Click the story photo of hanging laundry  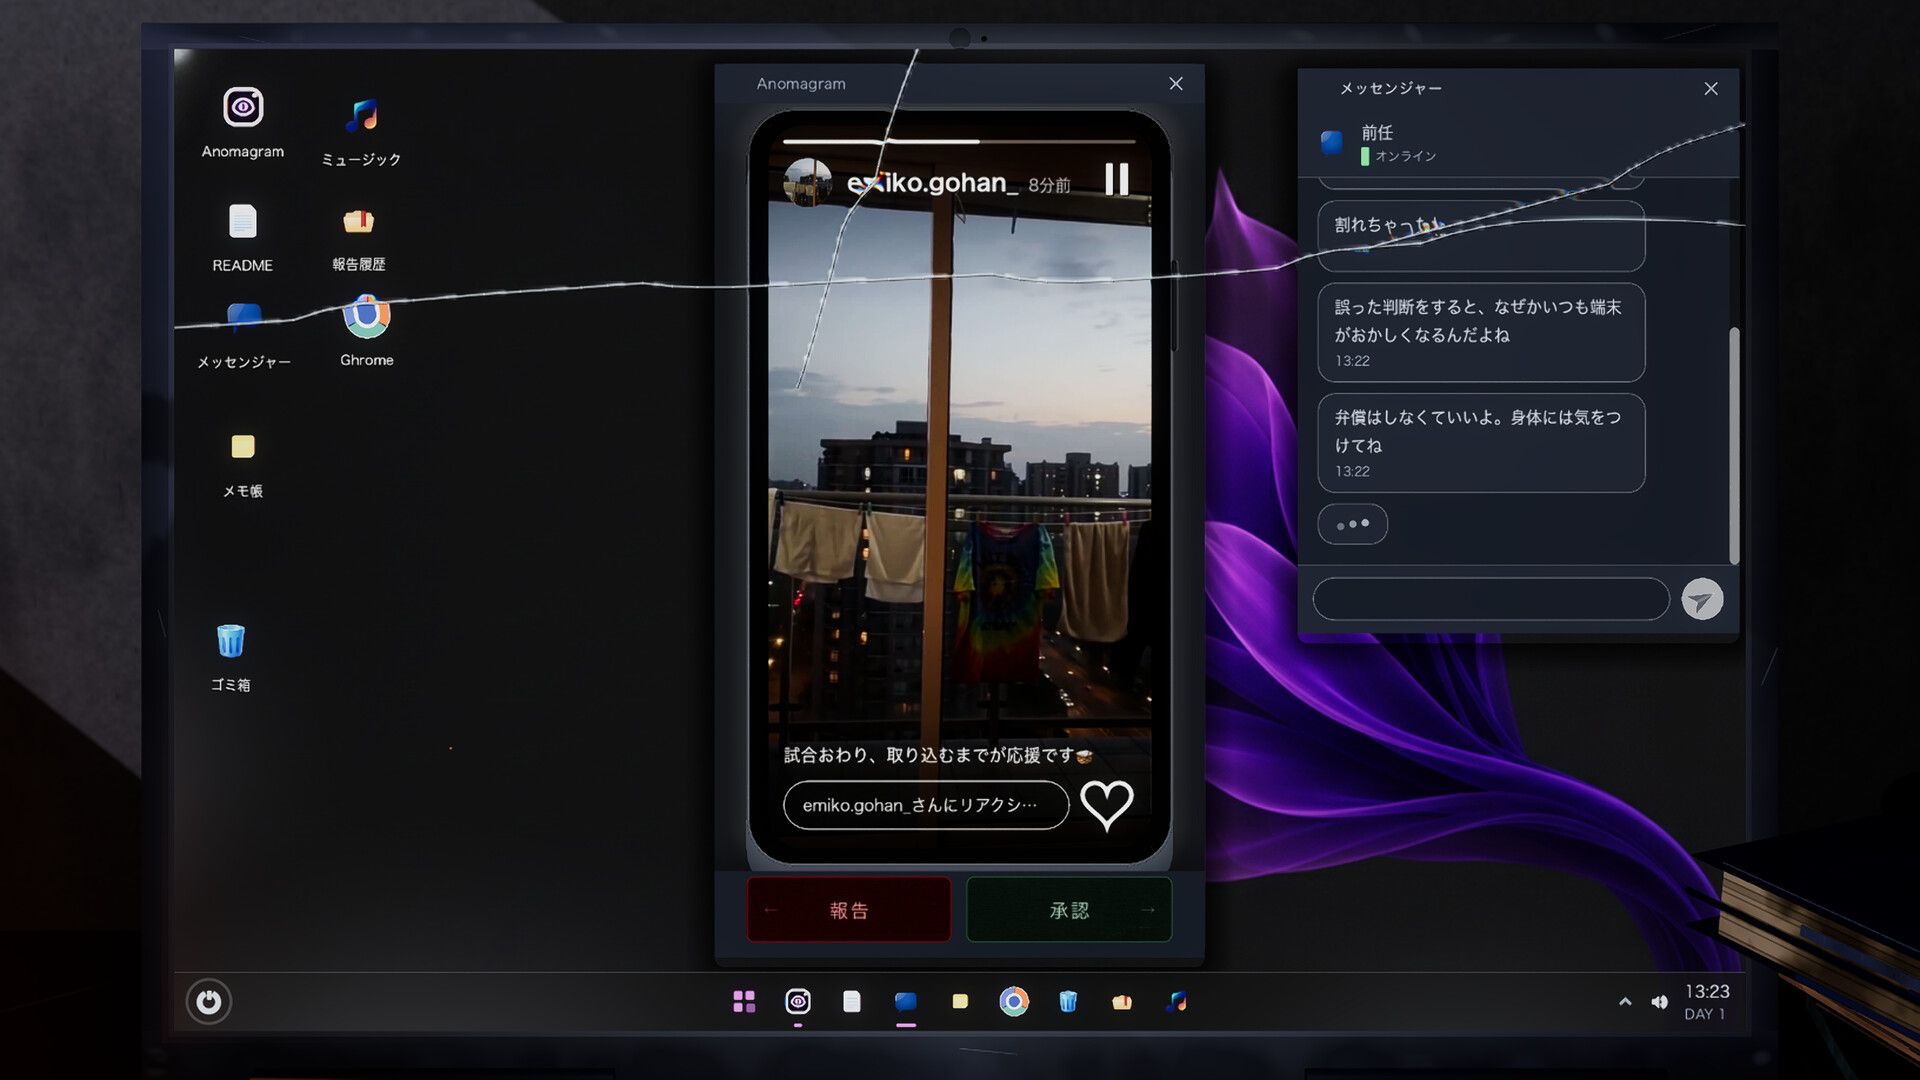[959, 470]
